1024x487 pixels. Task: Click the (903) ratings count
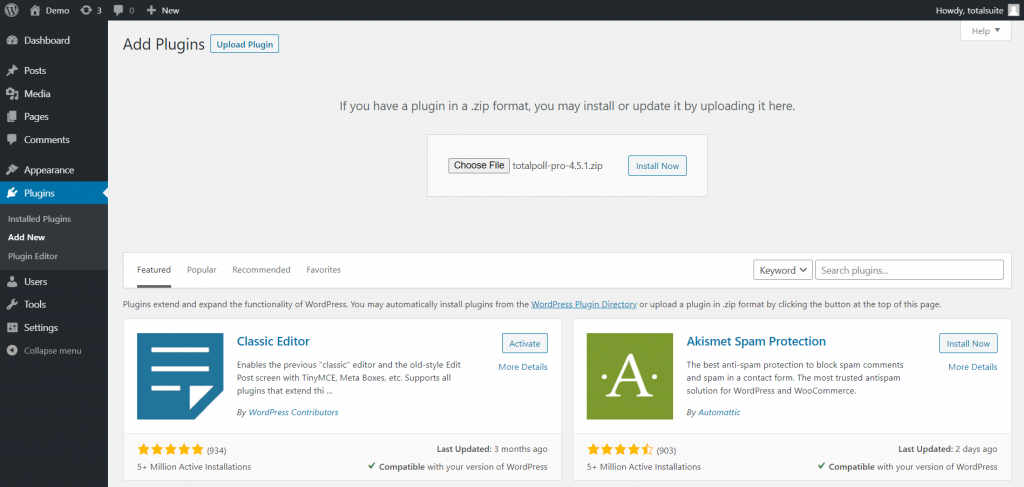click(666, 450)
